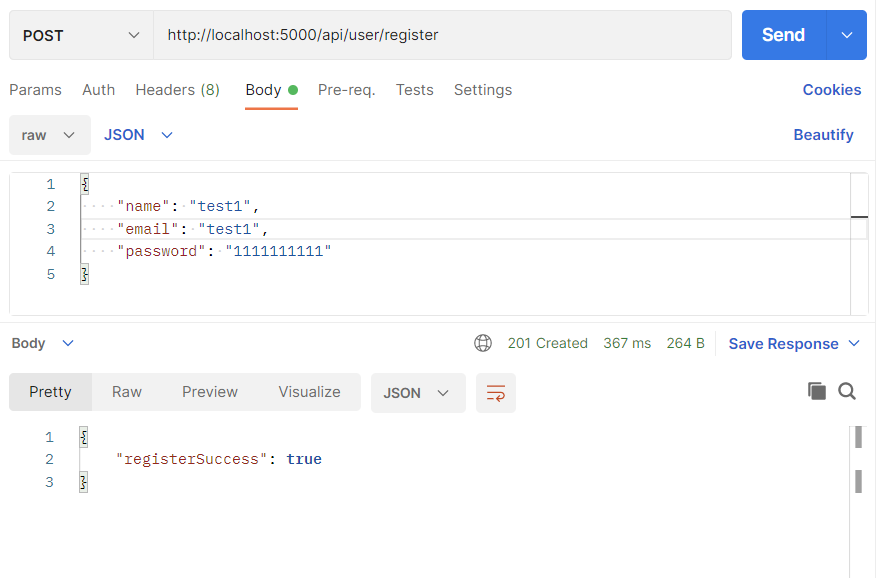
Task: Click the 264 B response size
Action: pyautogui.click(x=685, y=343)
